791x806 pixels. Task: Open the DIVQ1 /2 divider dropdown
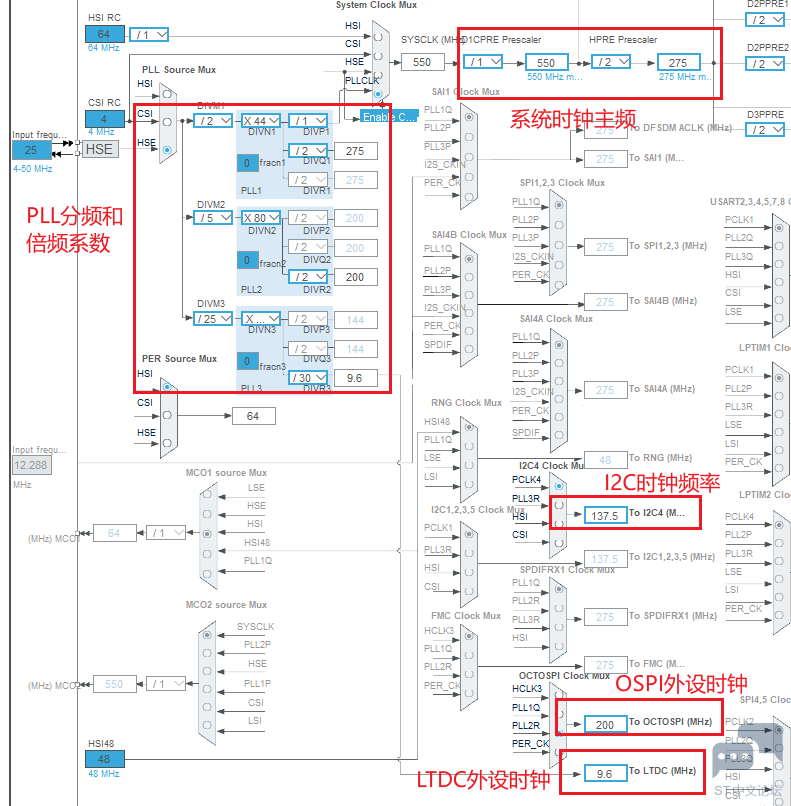pyautogui.click(x=308, y=151)
